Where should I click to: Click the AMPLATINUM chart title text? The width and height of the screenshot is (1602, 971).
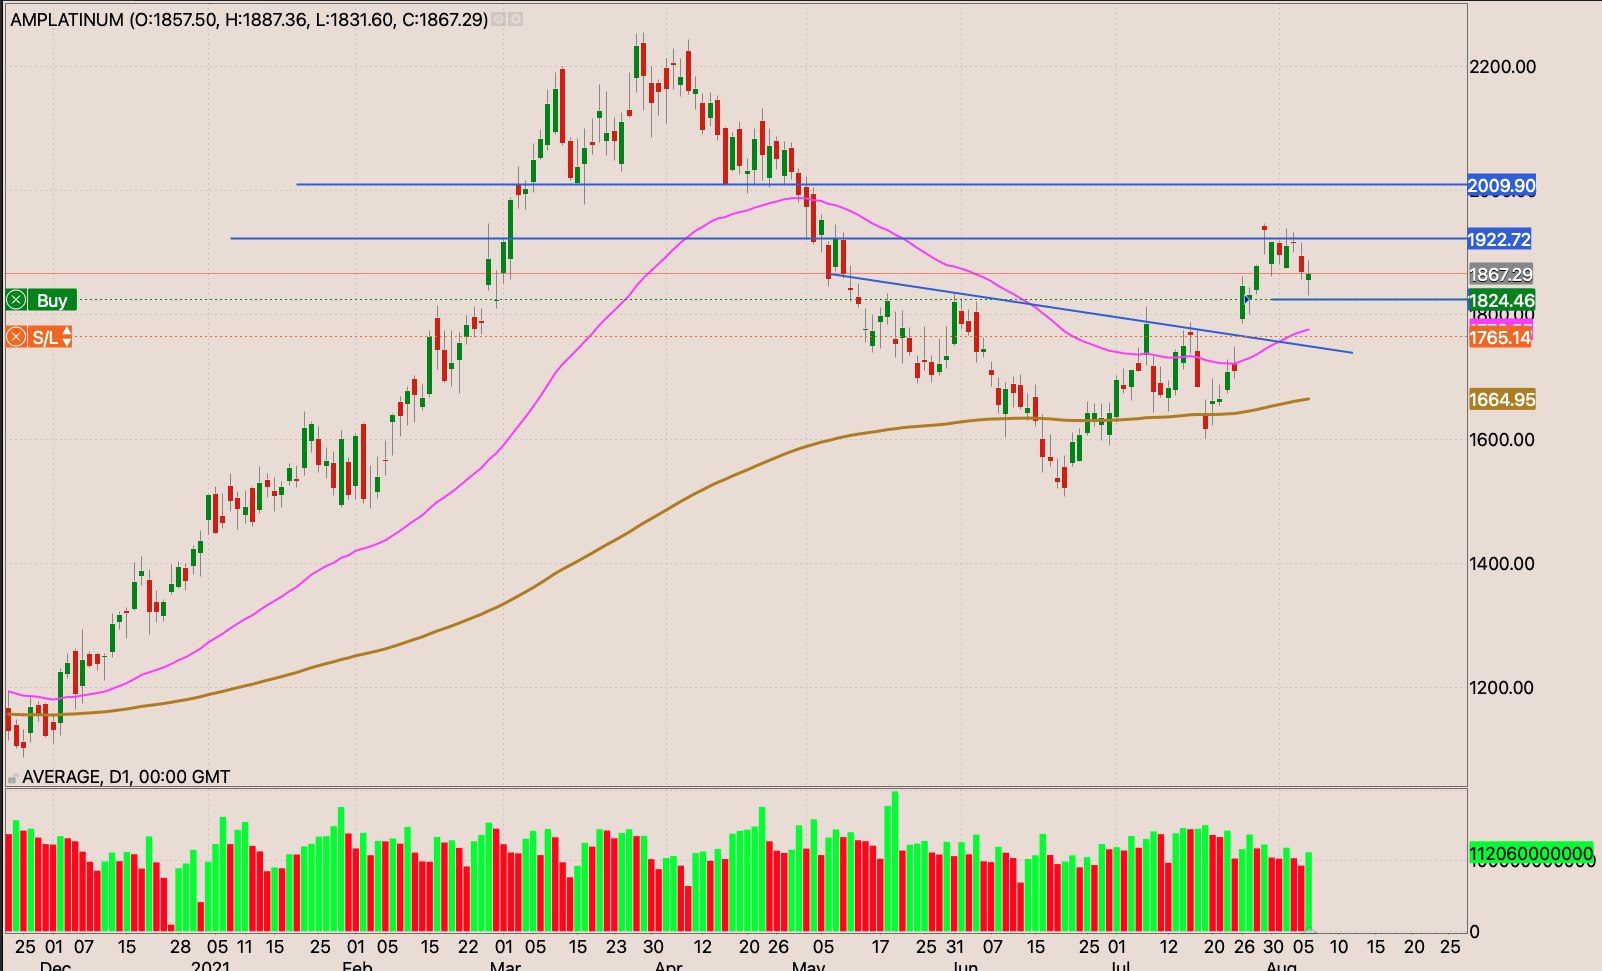67,19
